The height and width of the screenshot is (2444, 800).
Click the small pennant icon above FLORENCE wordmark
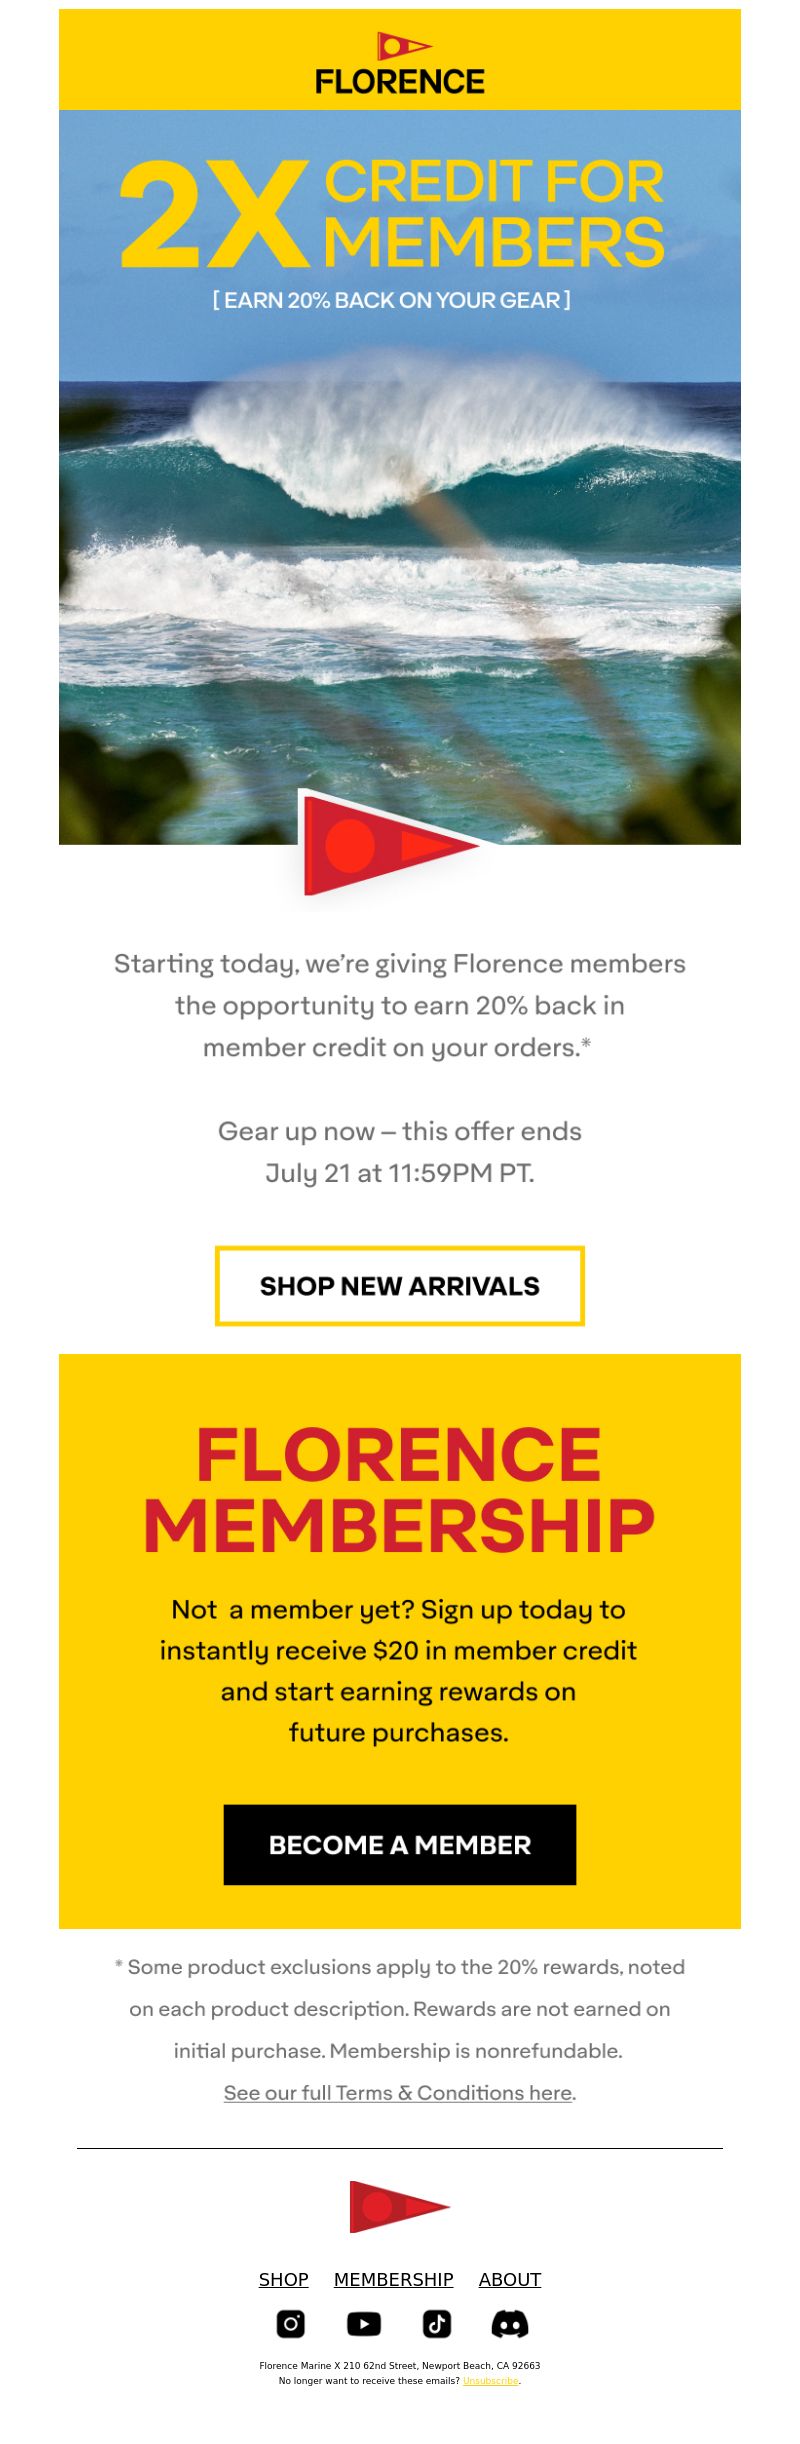pos(404,46)
